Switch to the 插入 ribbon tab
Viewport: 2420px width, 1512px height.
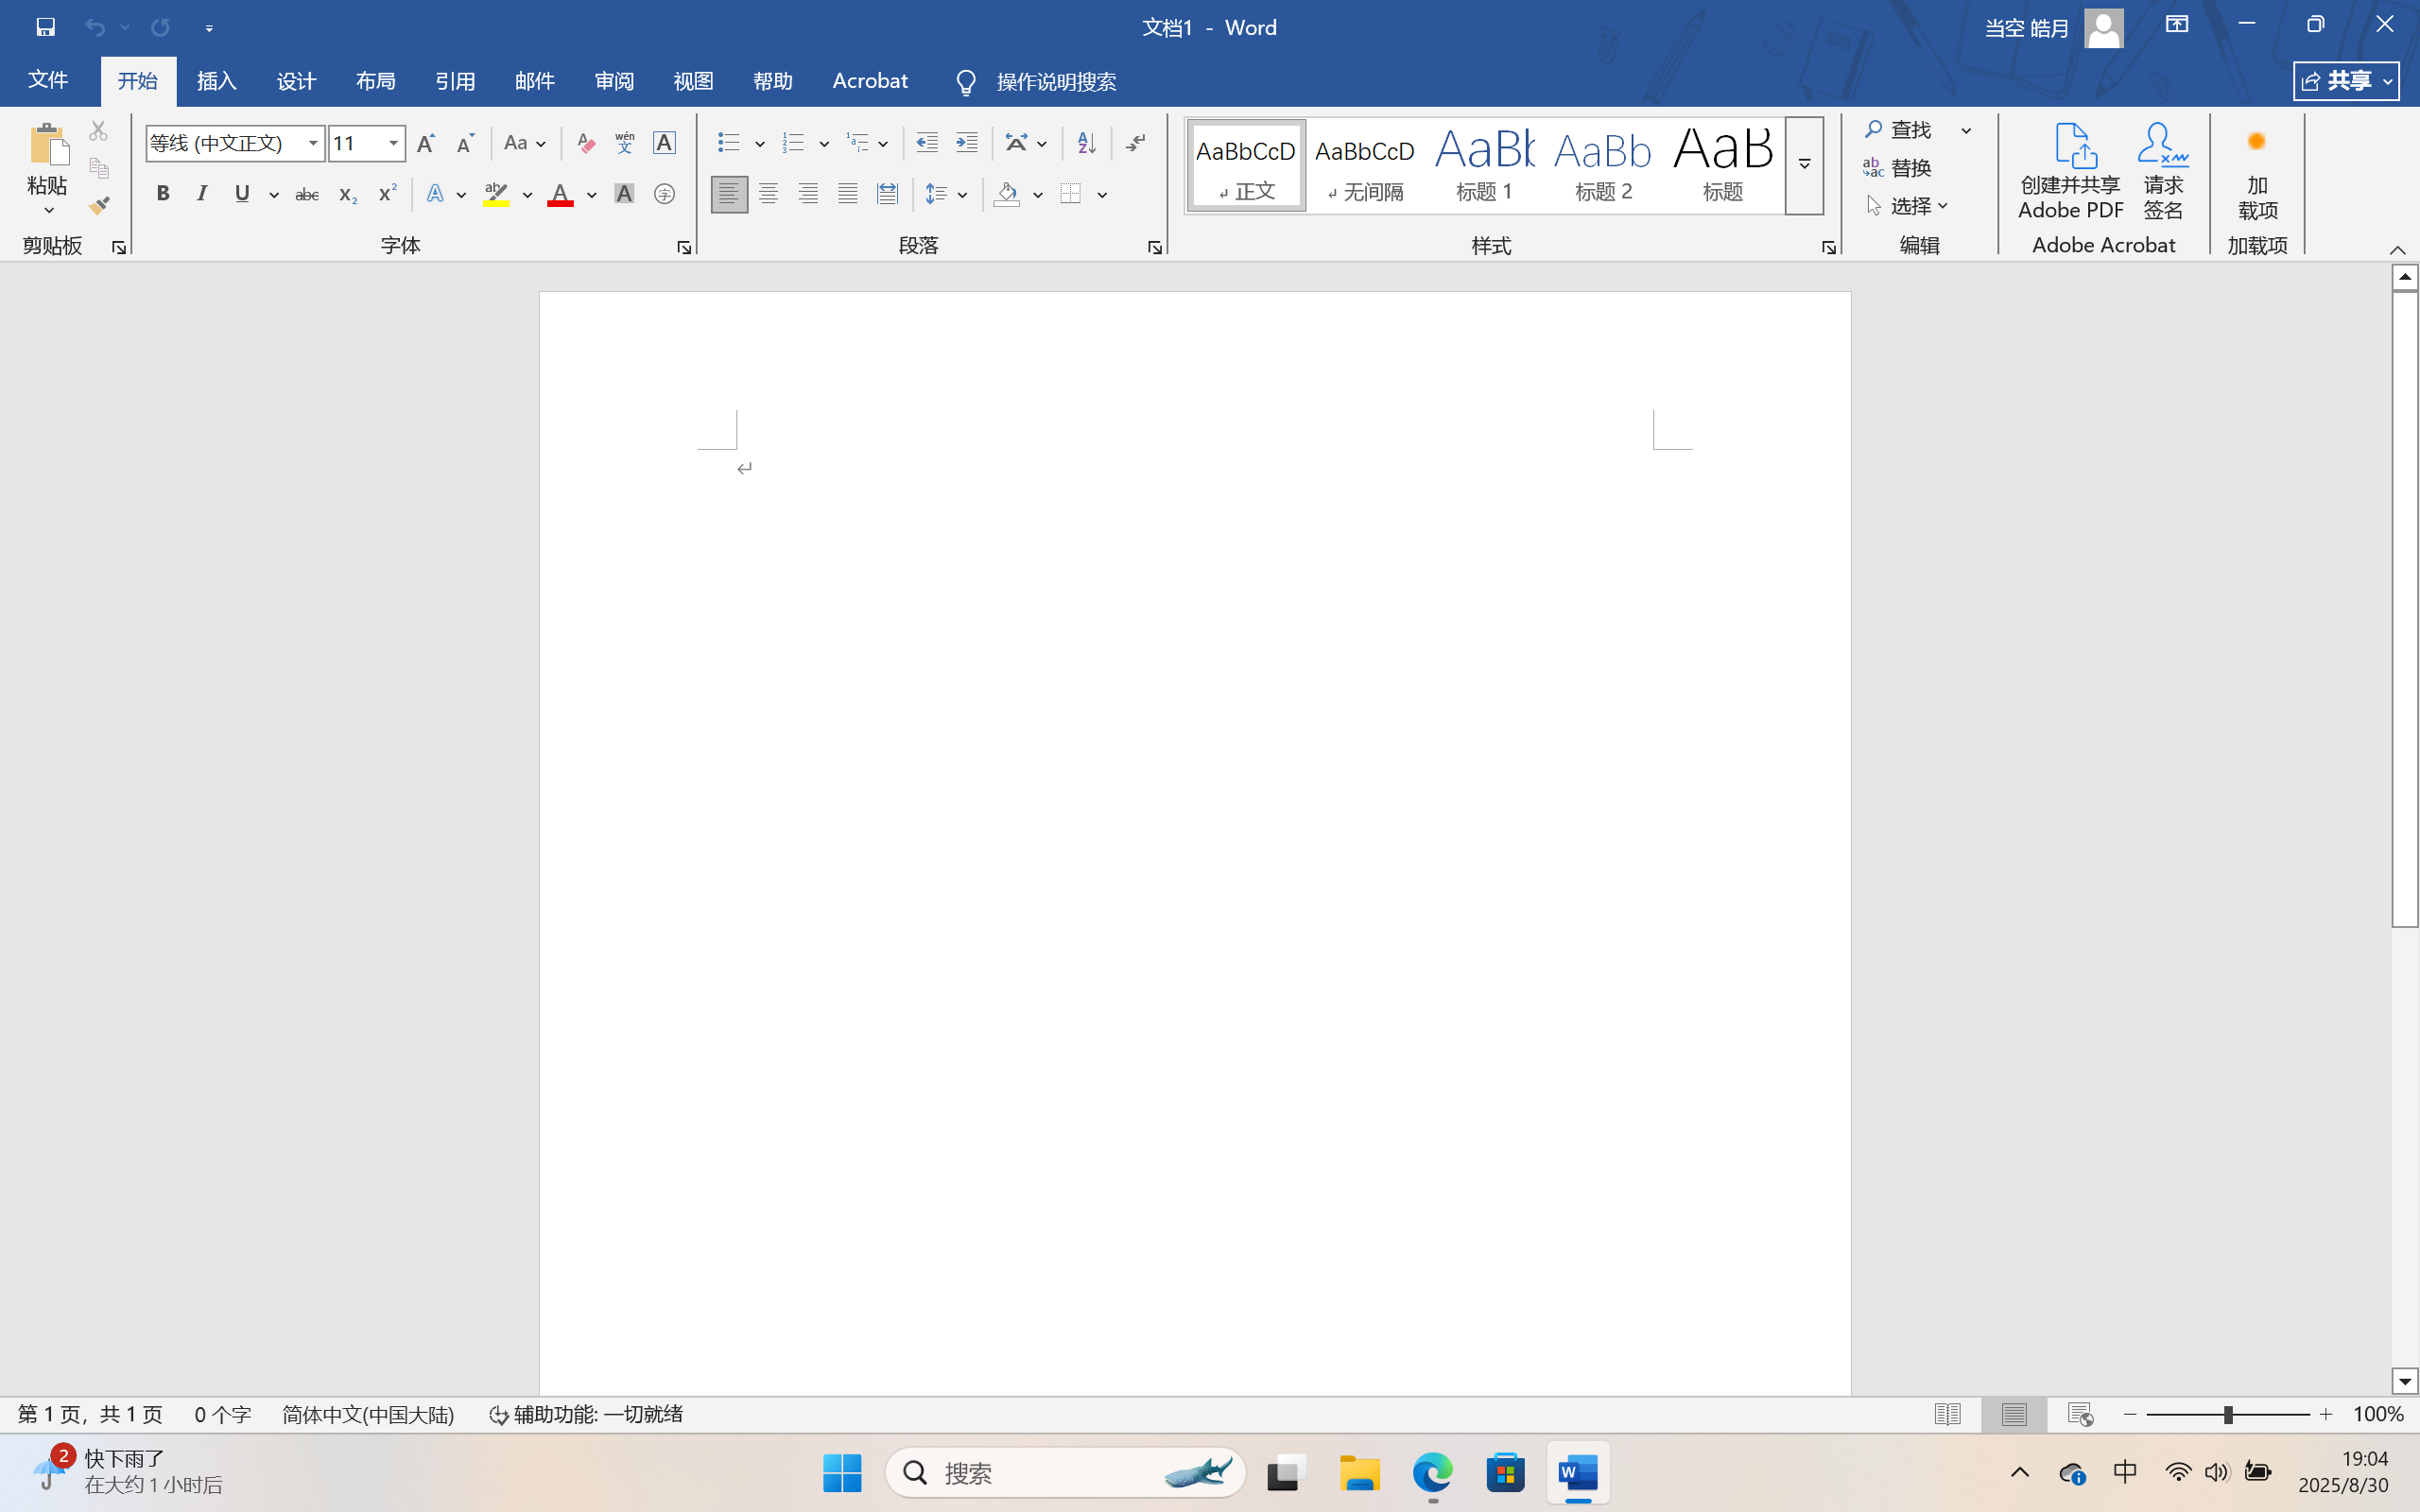(x=216, y=81)
